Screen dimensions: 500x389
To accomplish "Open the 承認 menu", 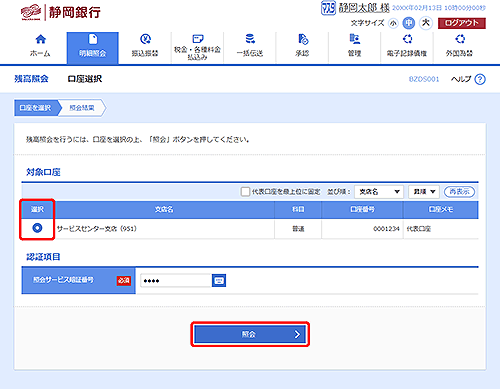I will point(302,47).
